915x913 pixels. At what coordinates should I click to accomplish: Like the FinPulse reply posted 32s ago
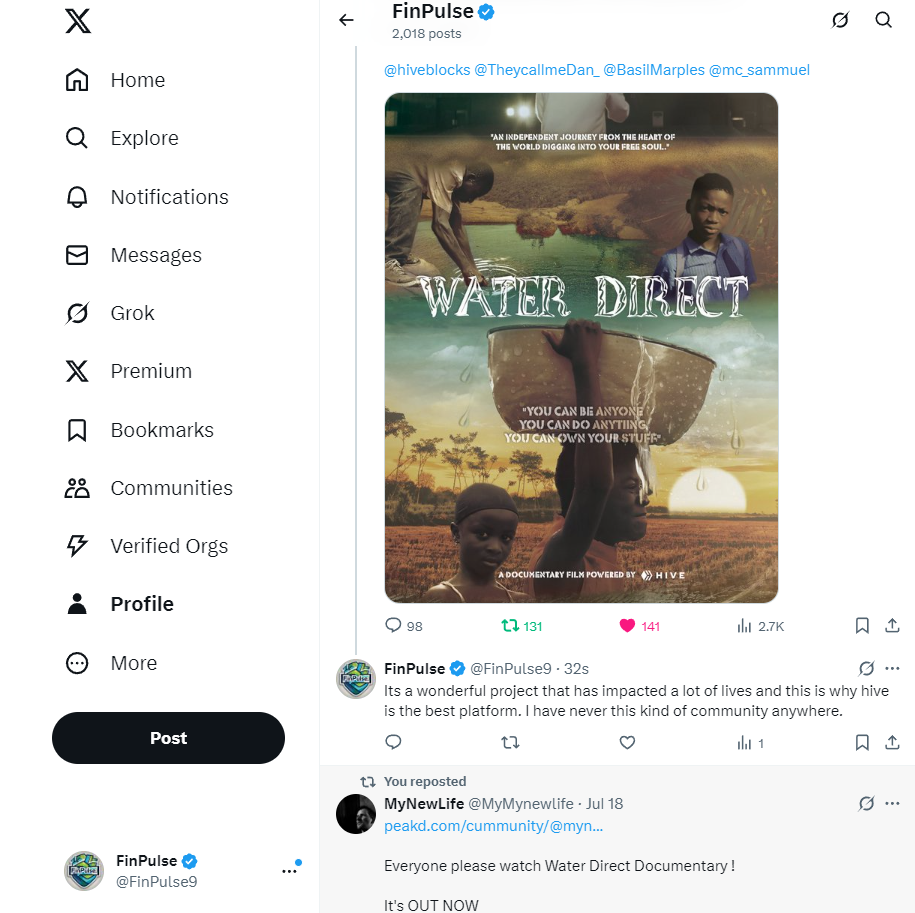click(x=627, y=742)
